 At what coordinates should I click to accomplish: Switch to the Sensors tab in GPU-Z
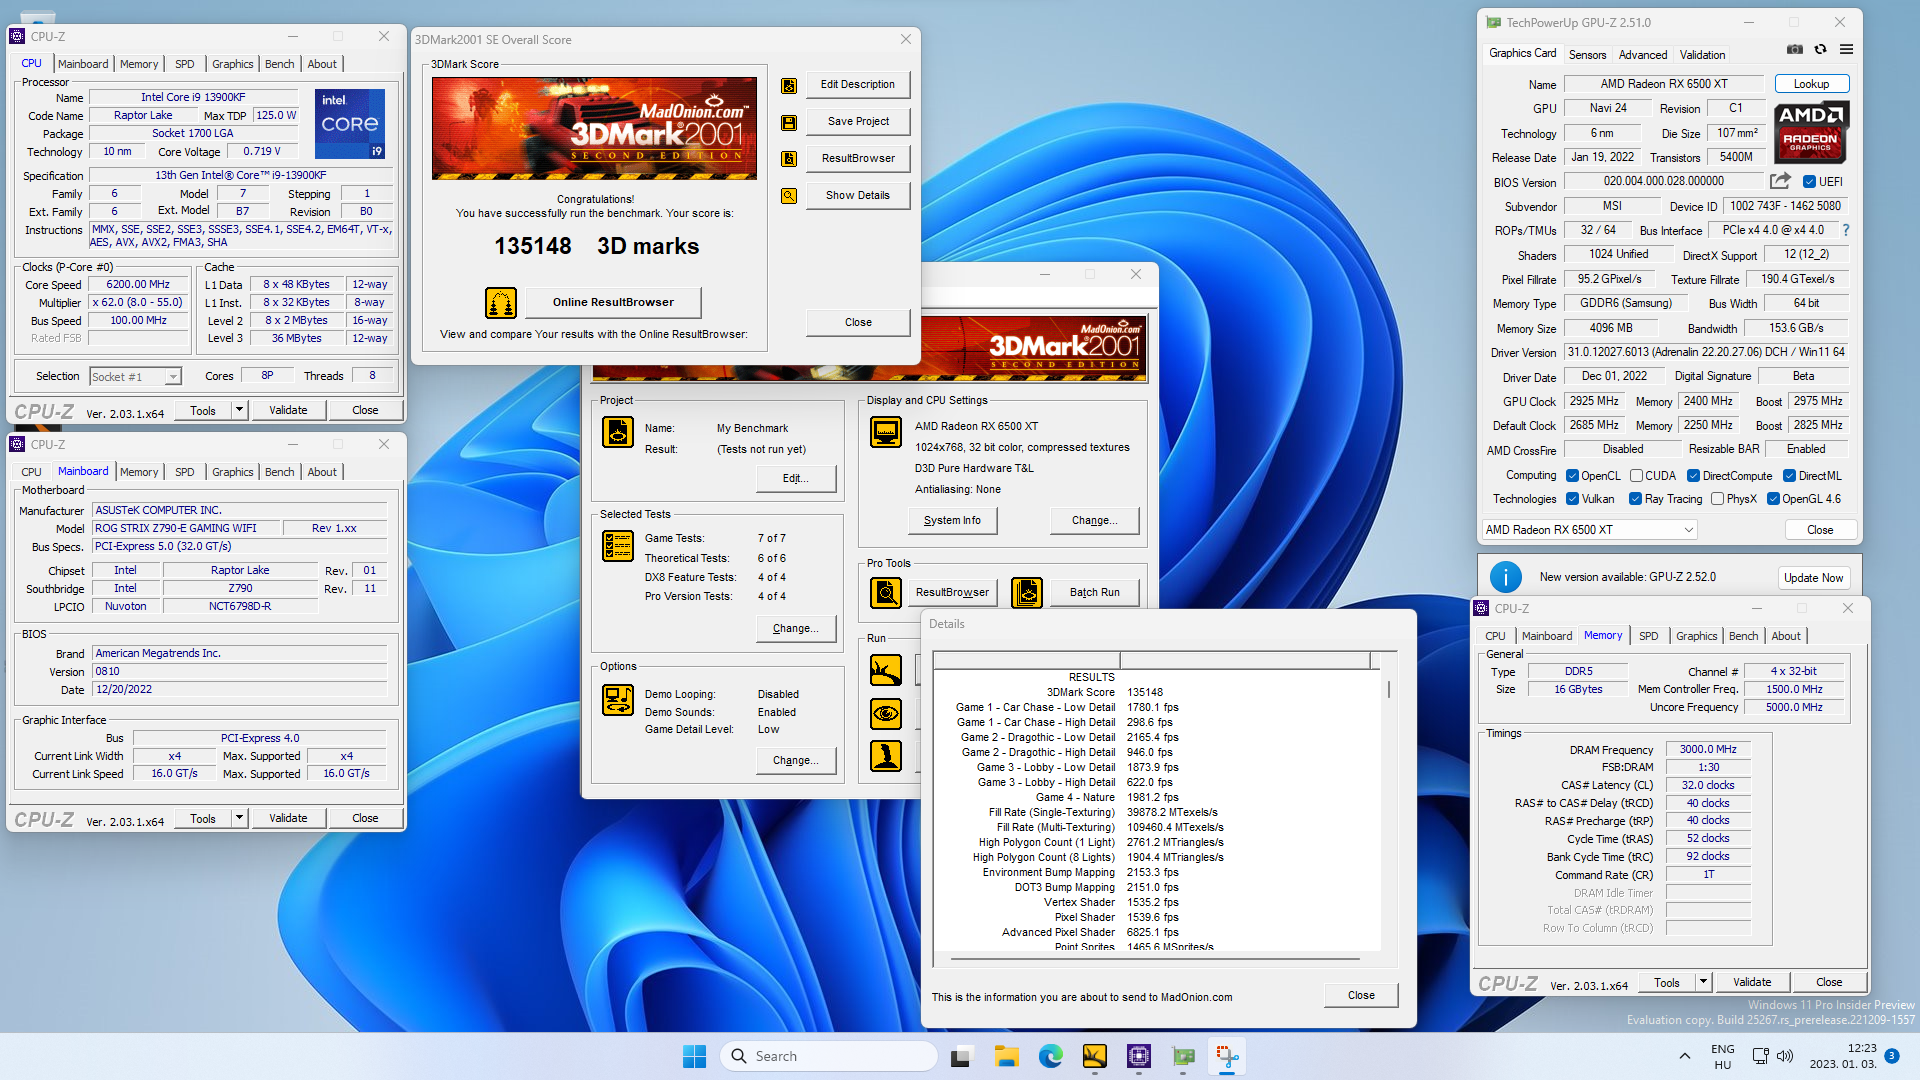coord(1587,55)
